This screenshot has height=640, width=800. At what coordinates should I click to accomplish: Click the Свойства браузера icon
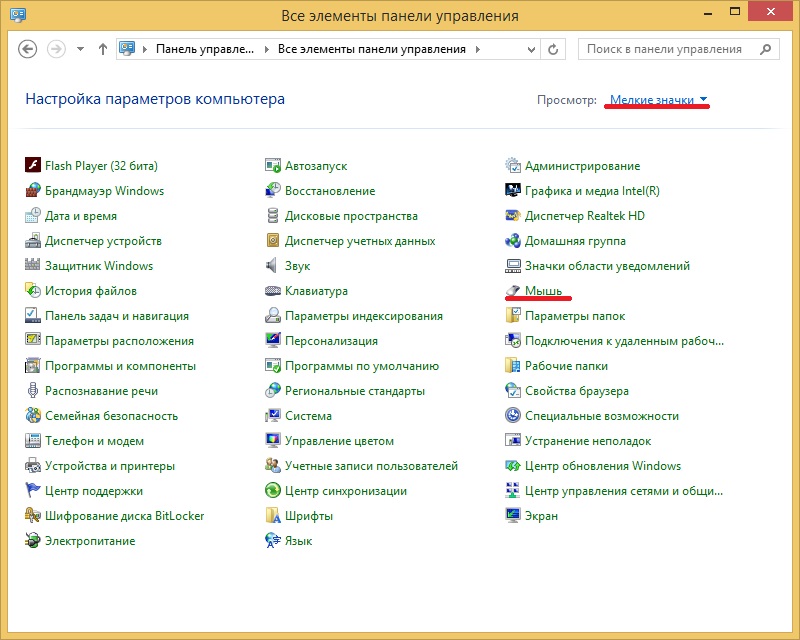(x=513, y=390)
